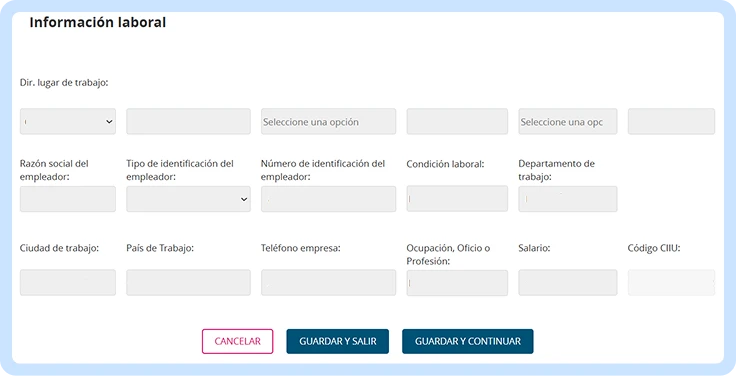This screenshot has height=376, width=736.
Task: Click the 'Condición laboral:' label
Action: (x=445, y=164)
